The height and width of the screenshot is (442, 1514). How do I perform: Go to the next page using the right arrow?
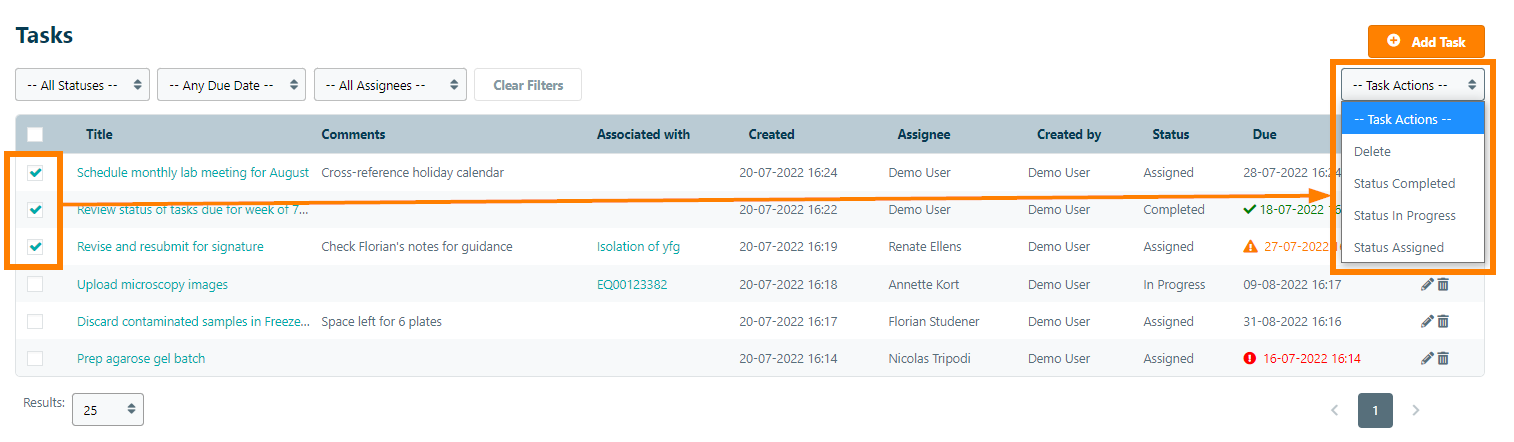(1414, 410)
